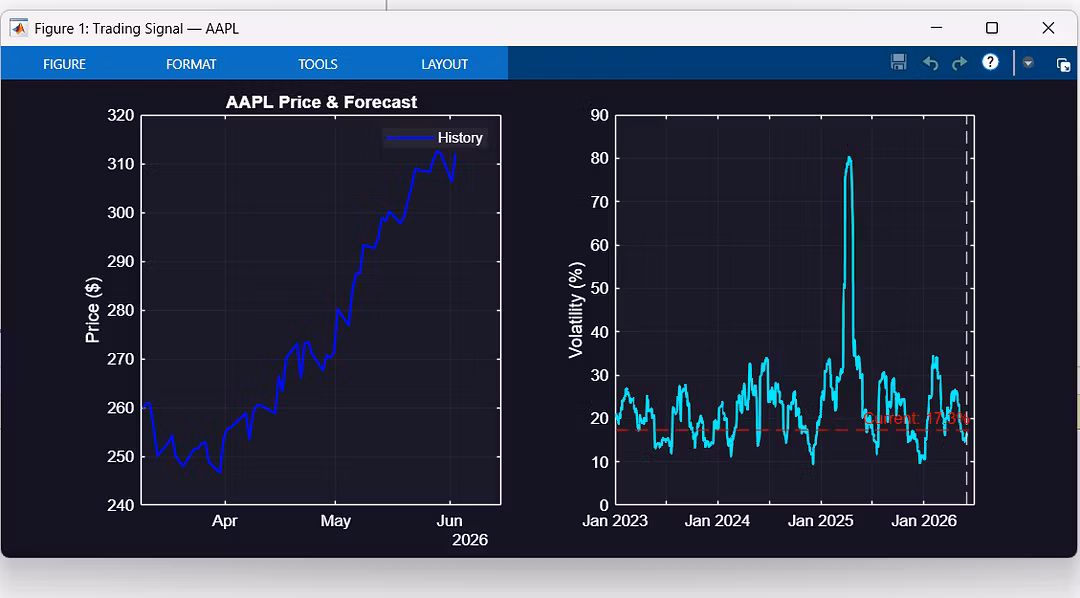Screen dimensions: 1080x598
Task: Expand the toolstrip options dropdown arrow
Action: click(x=1028, y=63)
